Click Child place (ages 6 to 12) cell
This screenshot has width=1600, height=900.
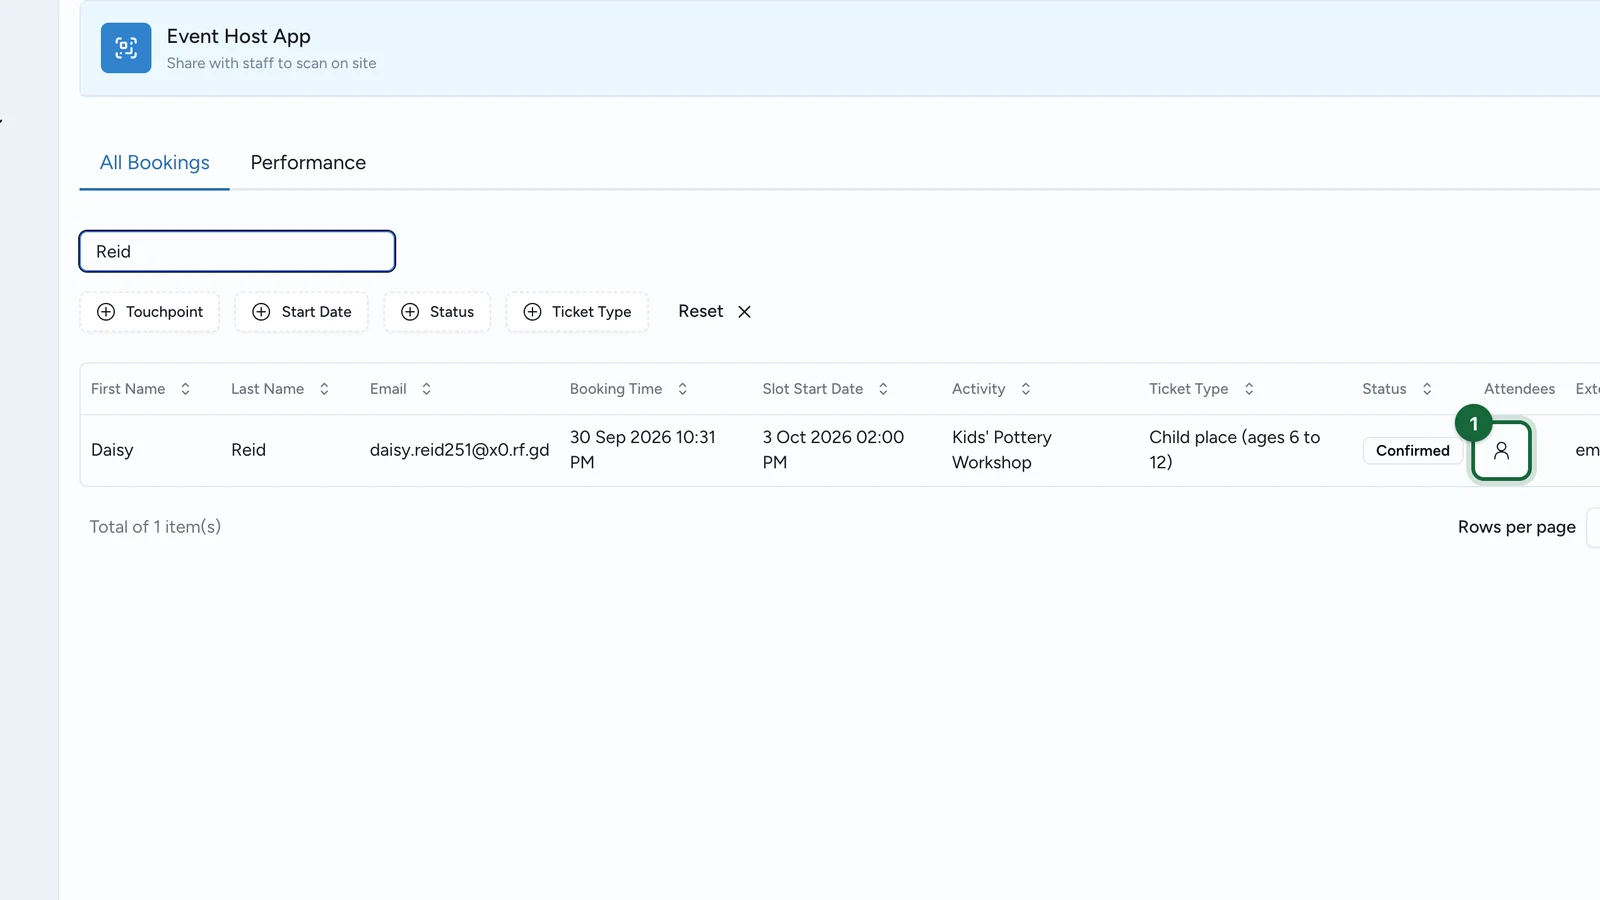(1235, 450)
